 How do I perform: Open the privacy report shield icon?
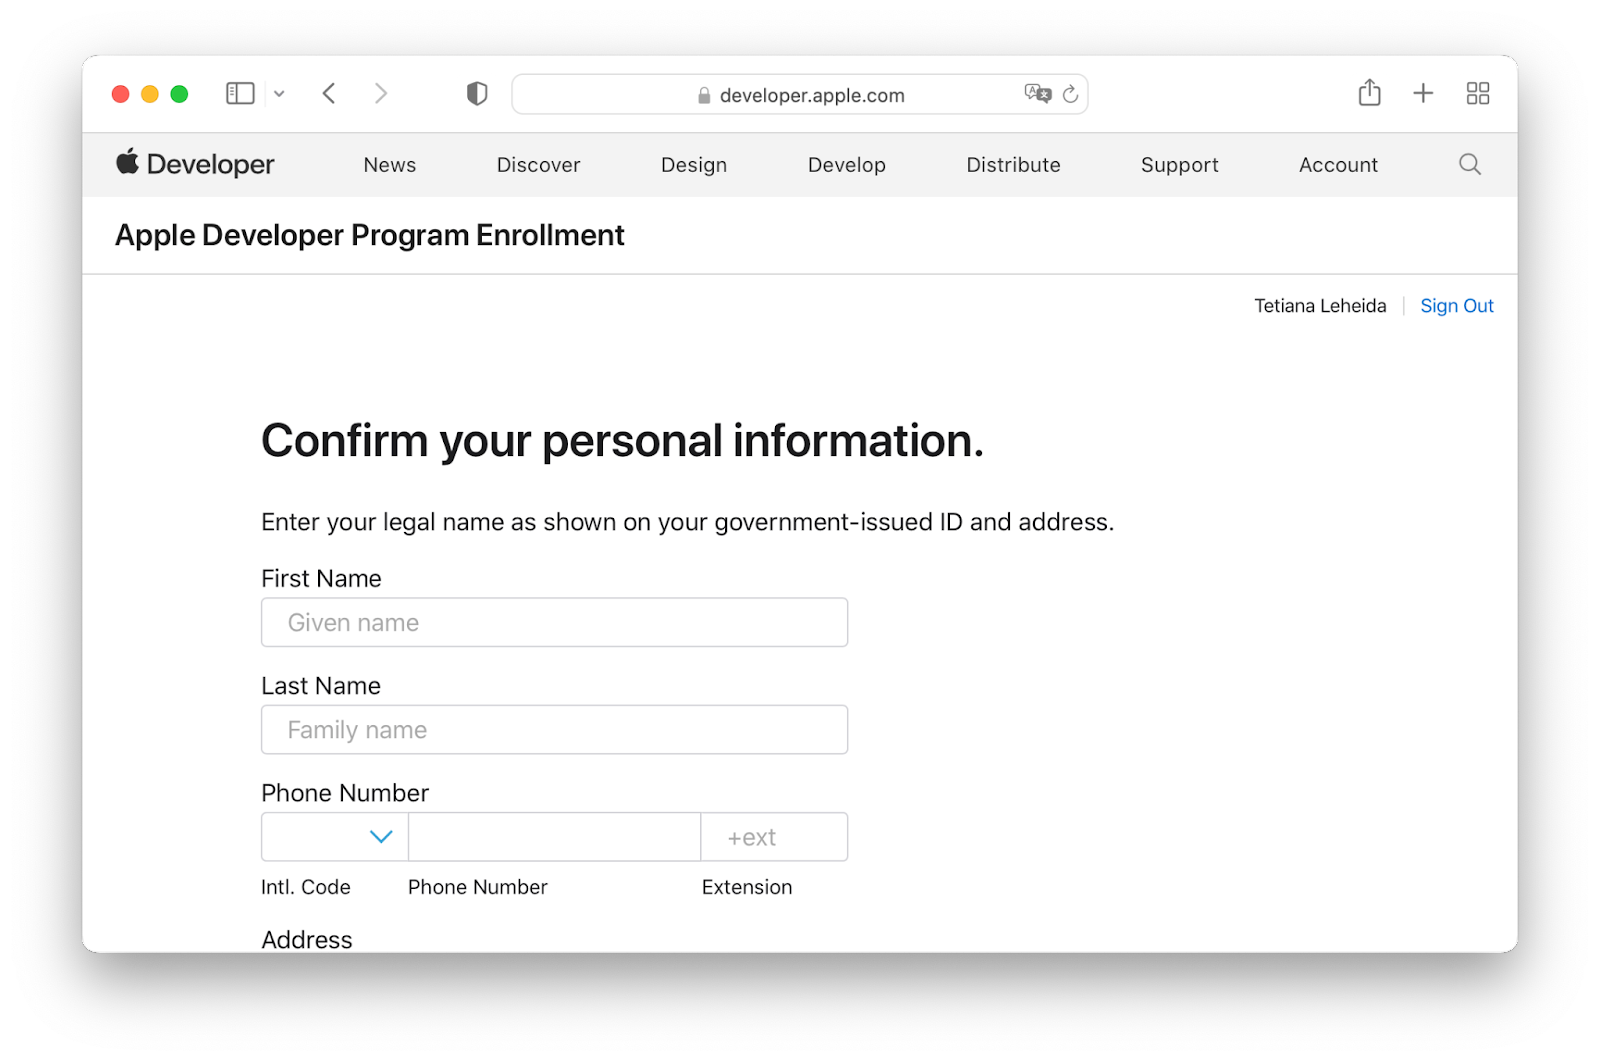pos(477,94)
